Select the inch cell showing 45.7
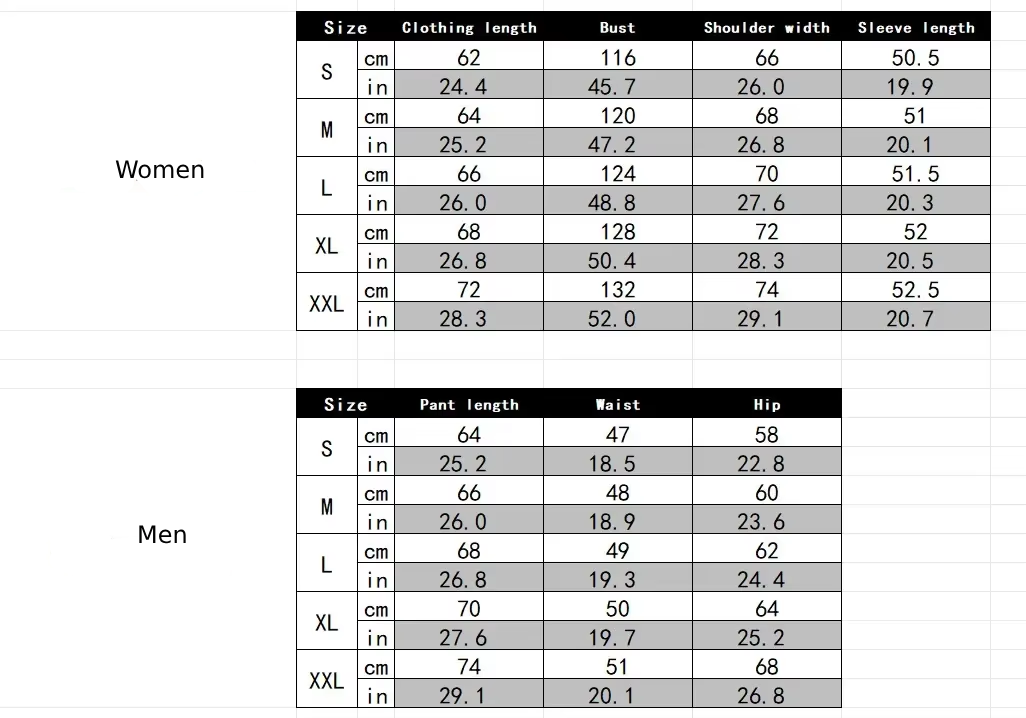The image size is (1026, 718). coord(617,87)
